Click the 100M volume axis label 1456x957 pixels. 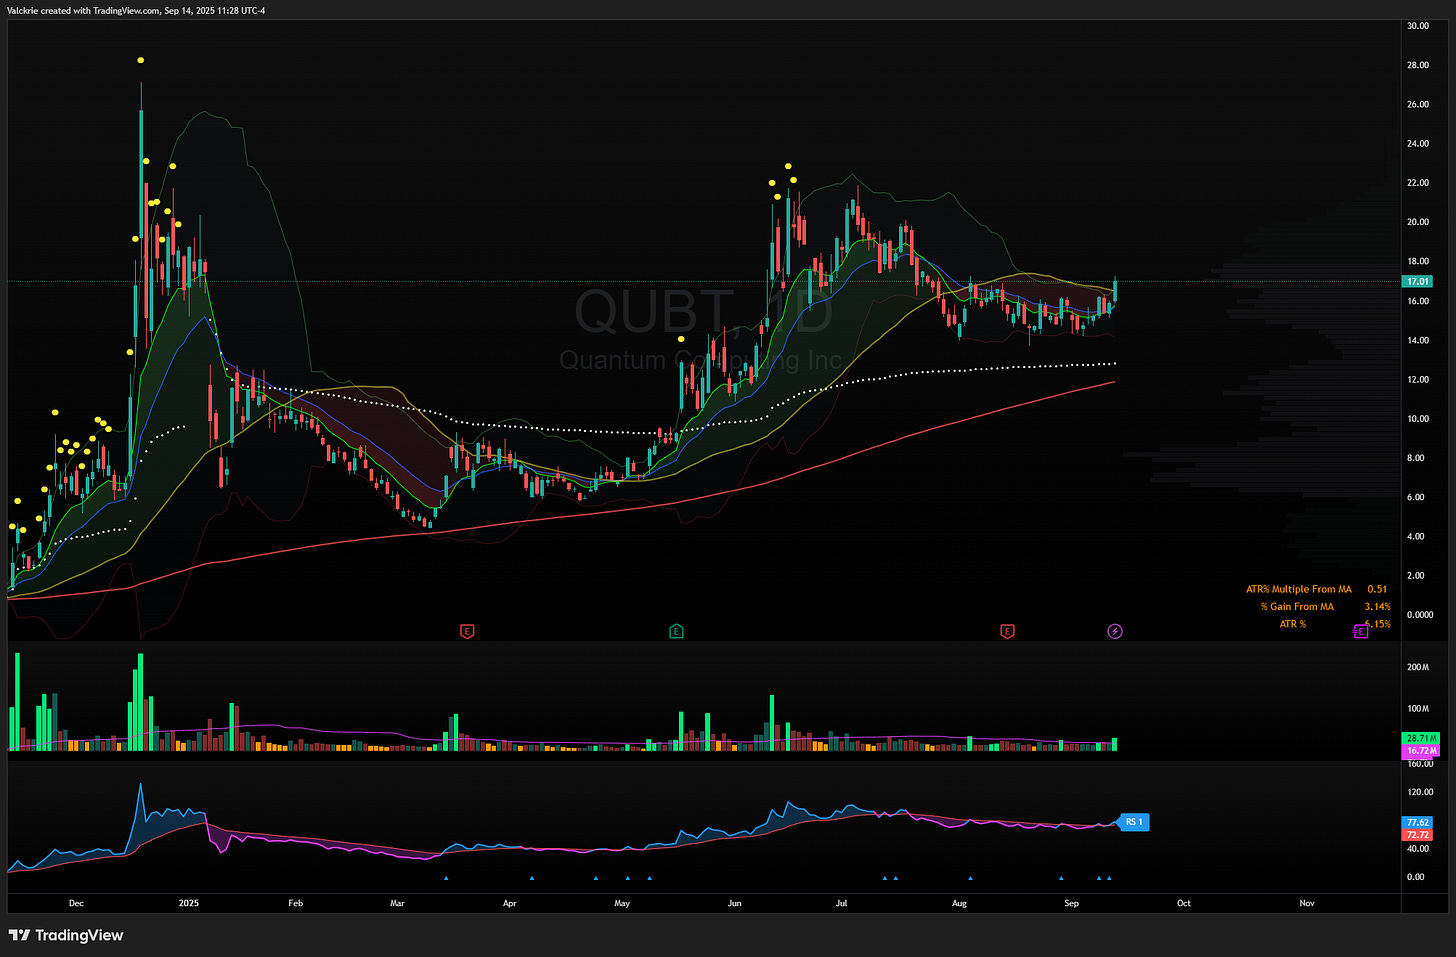[1418, 709]
